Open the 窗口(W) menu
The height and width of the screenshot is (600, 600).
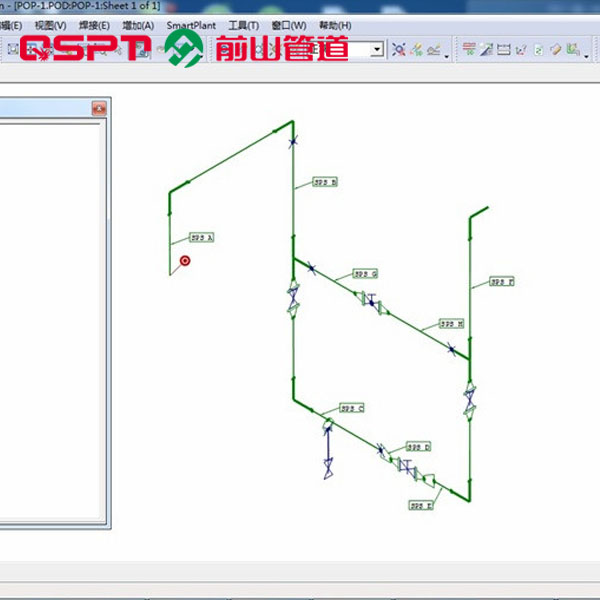pos(289,25)
